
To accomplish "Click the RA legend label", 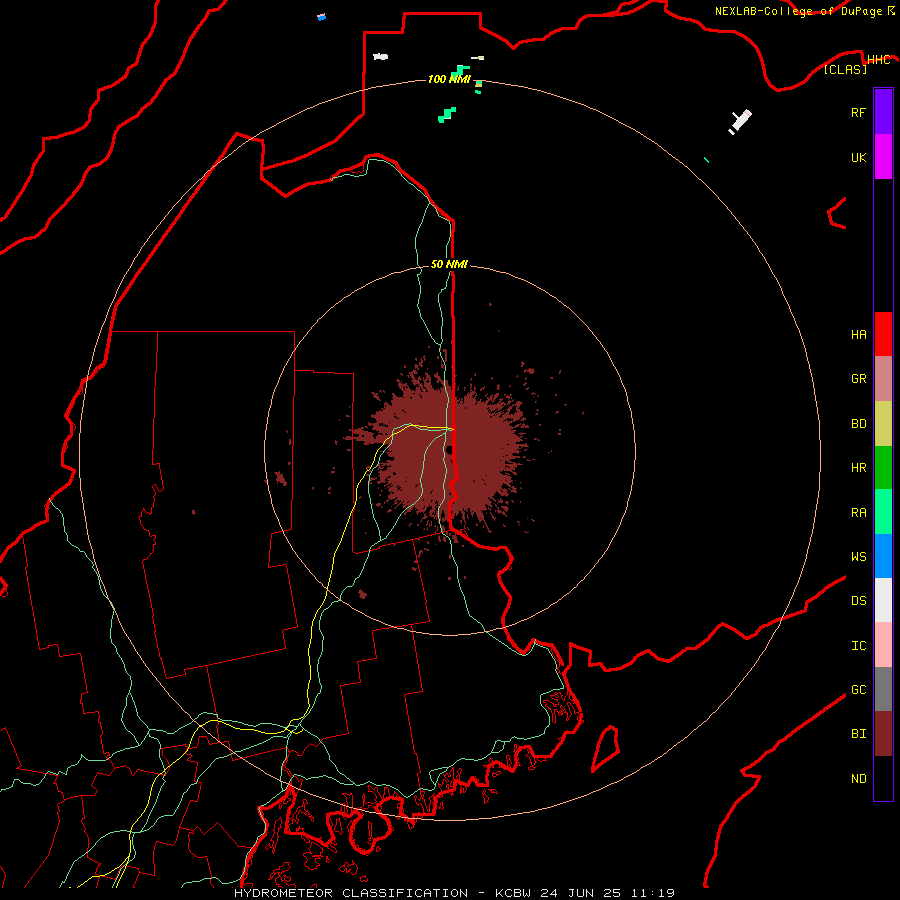I will pyautogui.click(x=858, y=513).
